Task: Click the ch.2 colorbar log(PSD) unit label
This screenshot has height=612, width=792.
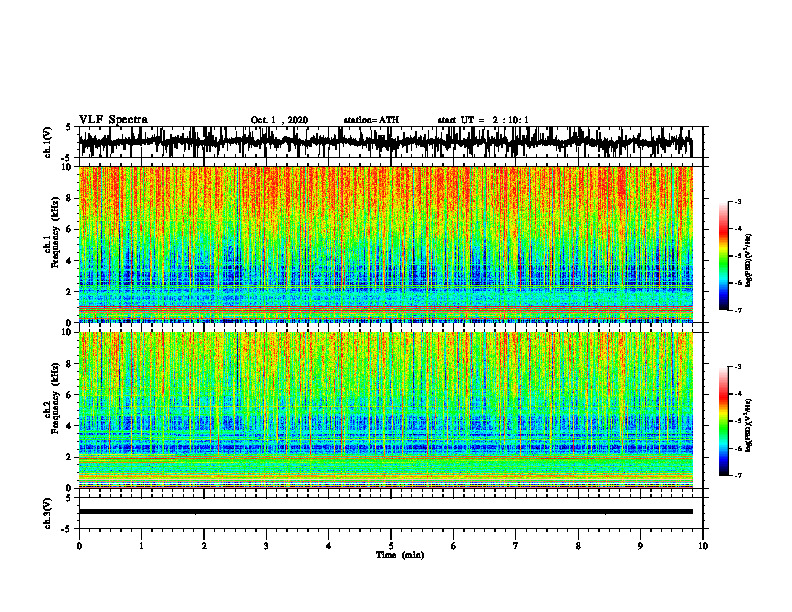Action: [x=749, y=426]
